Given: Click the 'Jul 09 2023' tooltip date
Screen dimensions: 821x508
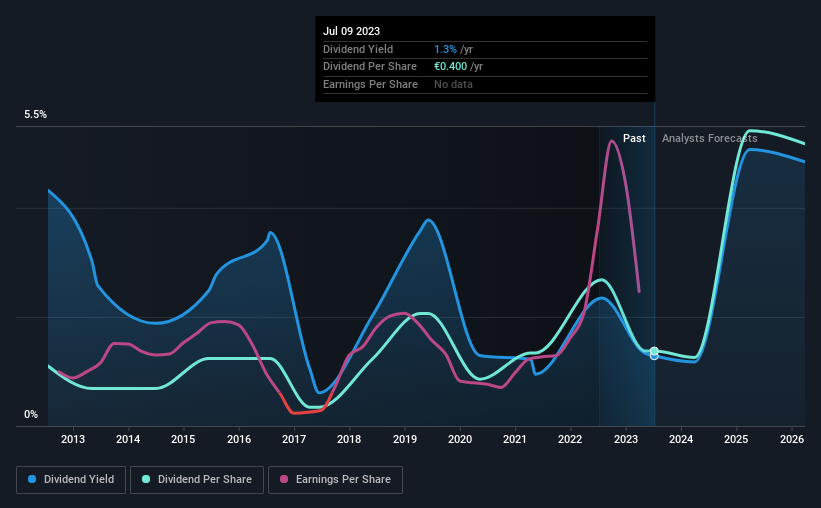Looking at the screenshot, I should (351, 31).
